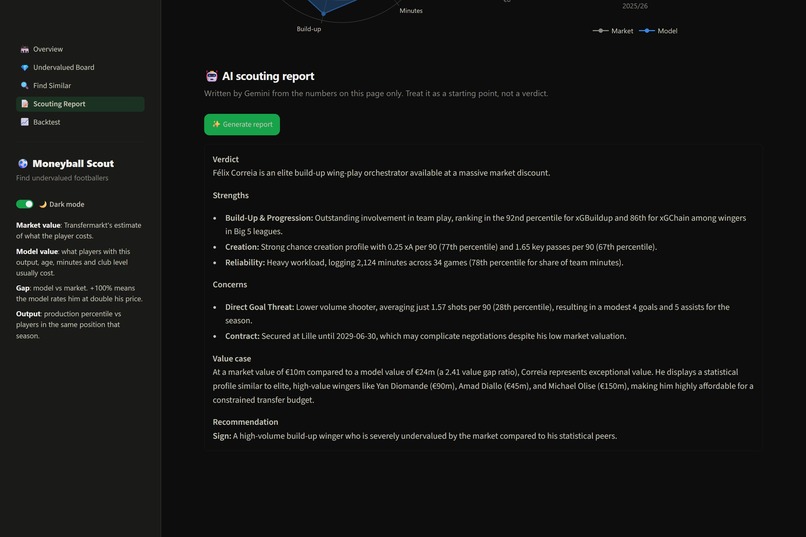Click the Find Similar magnifier icon
This screenshot has height=537, width=806.
pyautogui.click(x=25, y=85)
